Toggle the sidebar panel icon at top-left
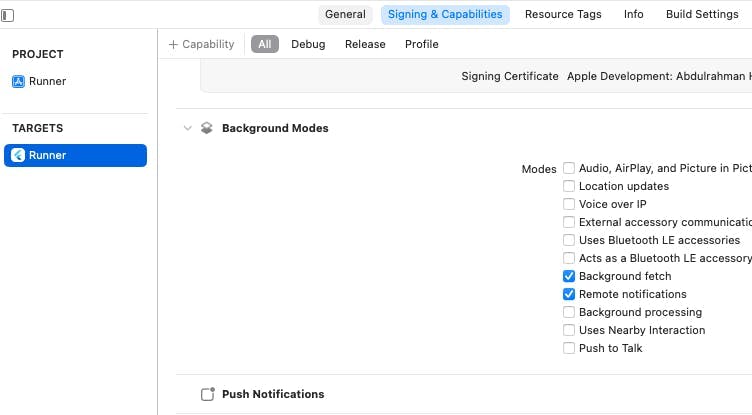 [x=8, y=15]
